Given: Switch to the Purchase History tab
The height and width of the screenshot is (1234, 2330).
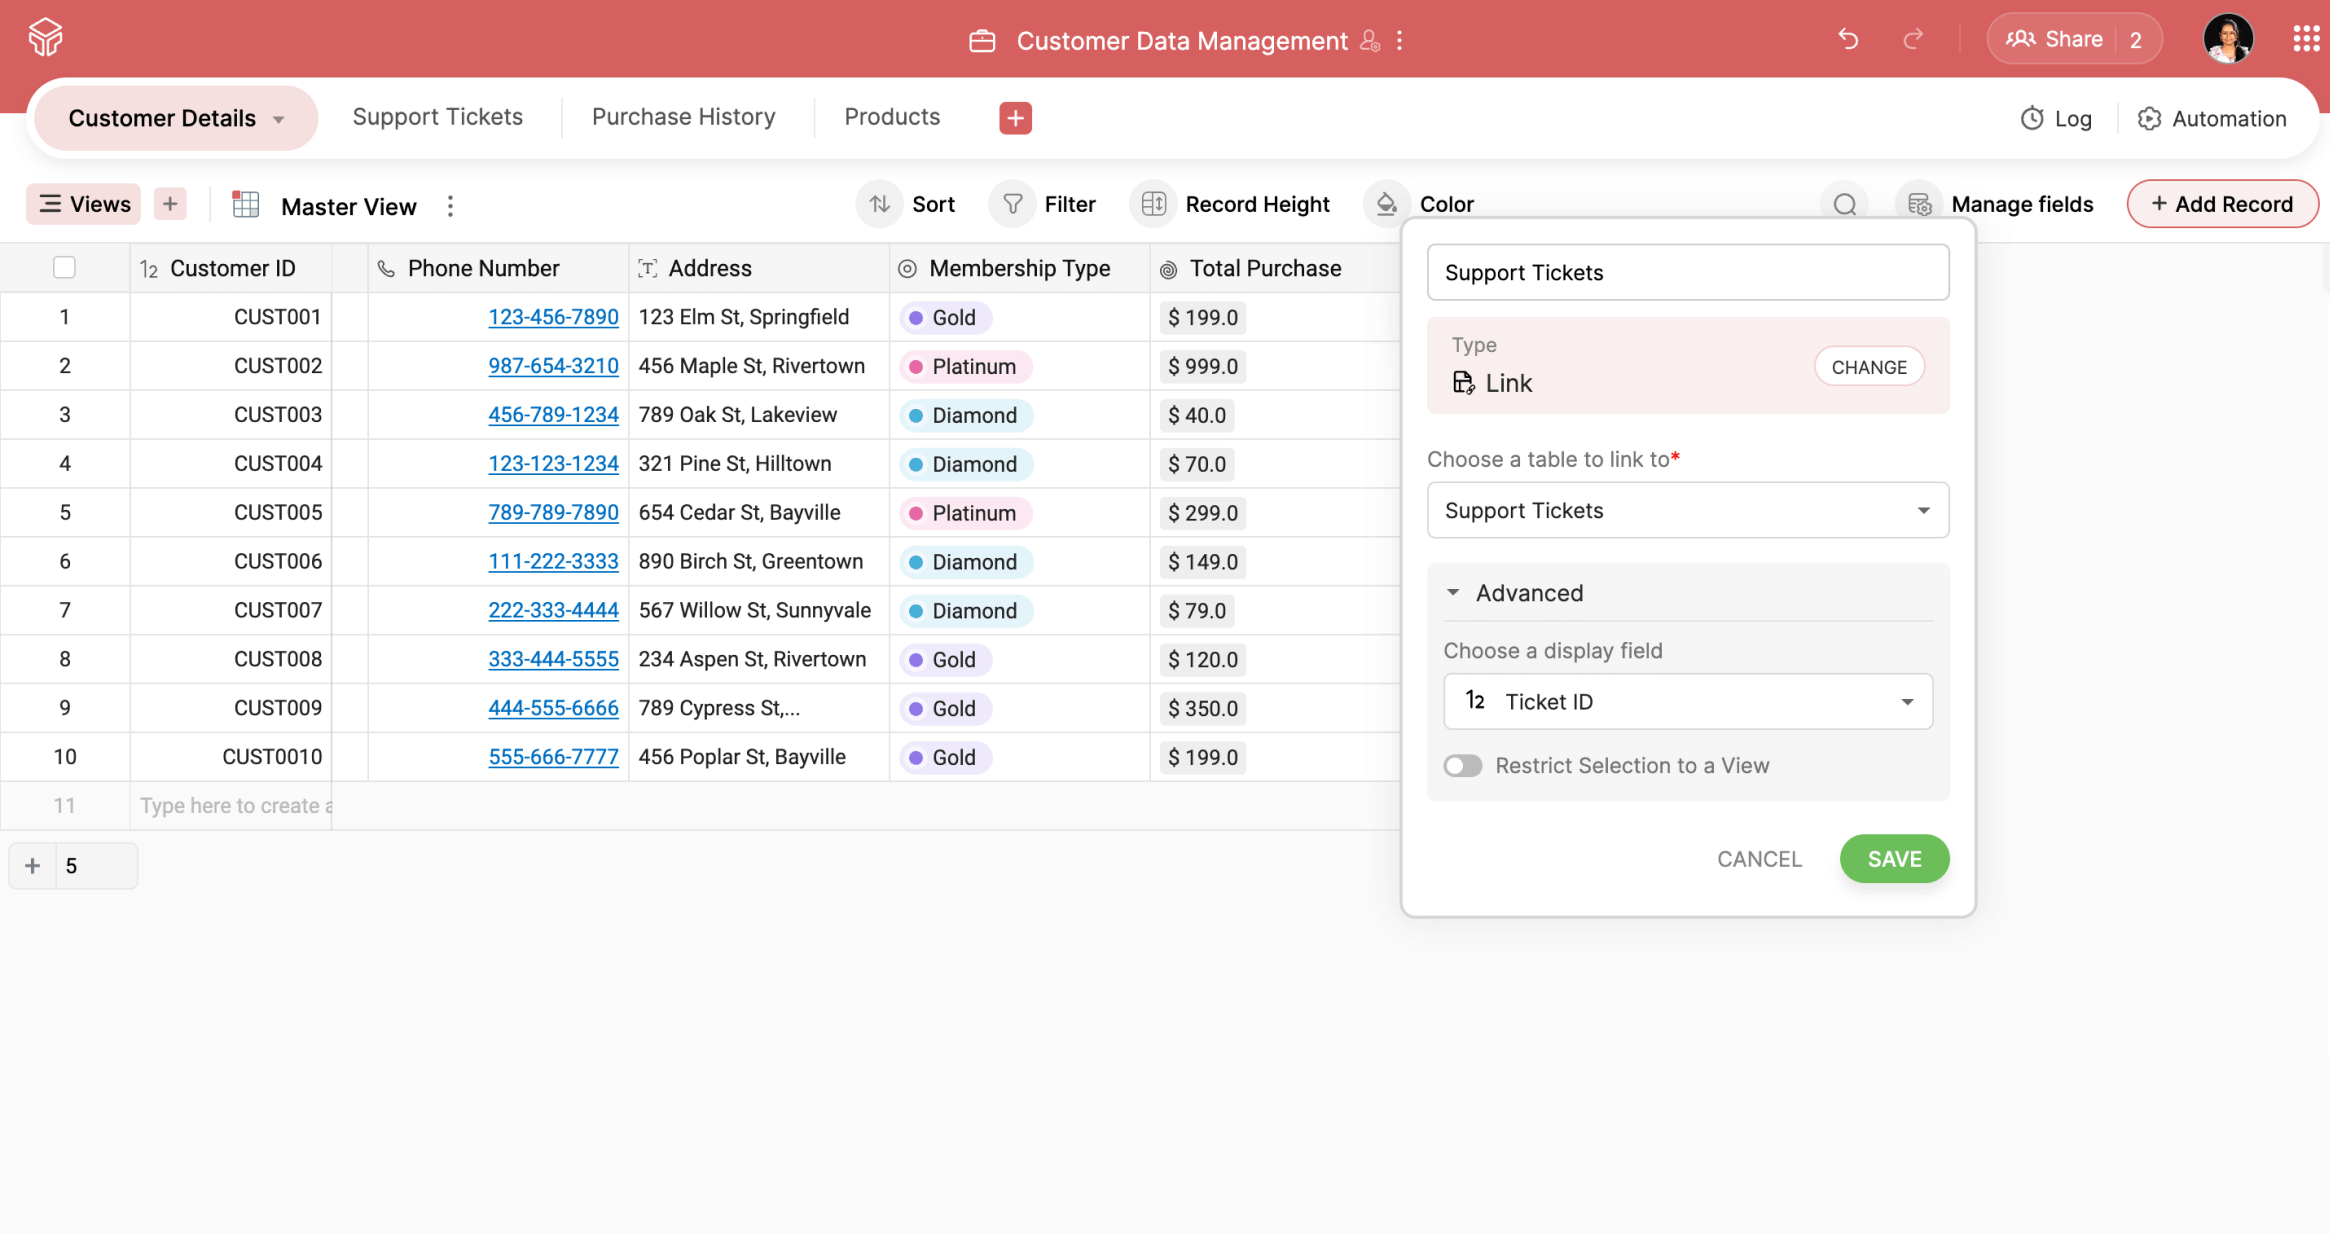Looking at the screenshot, I should (683, 117).
